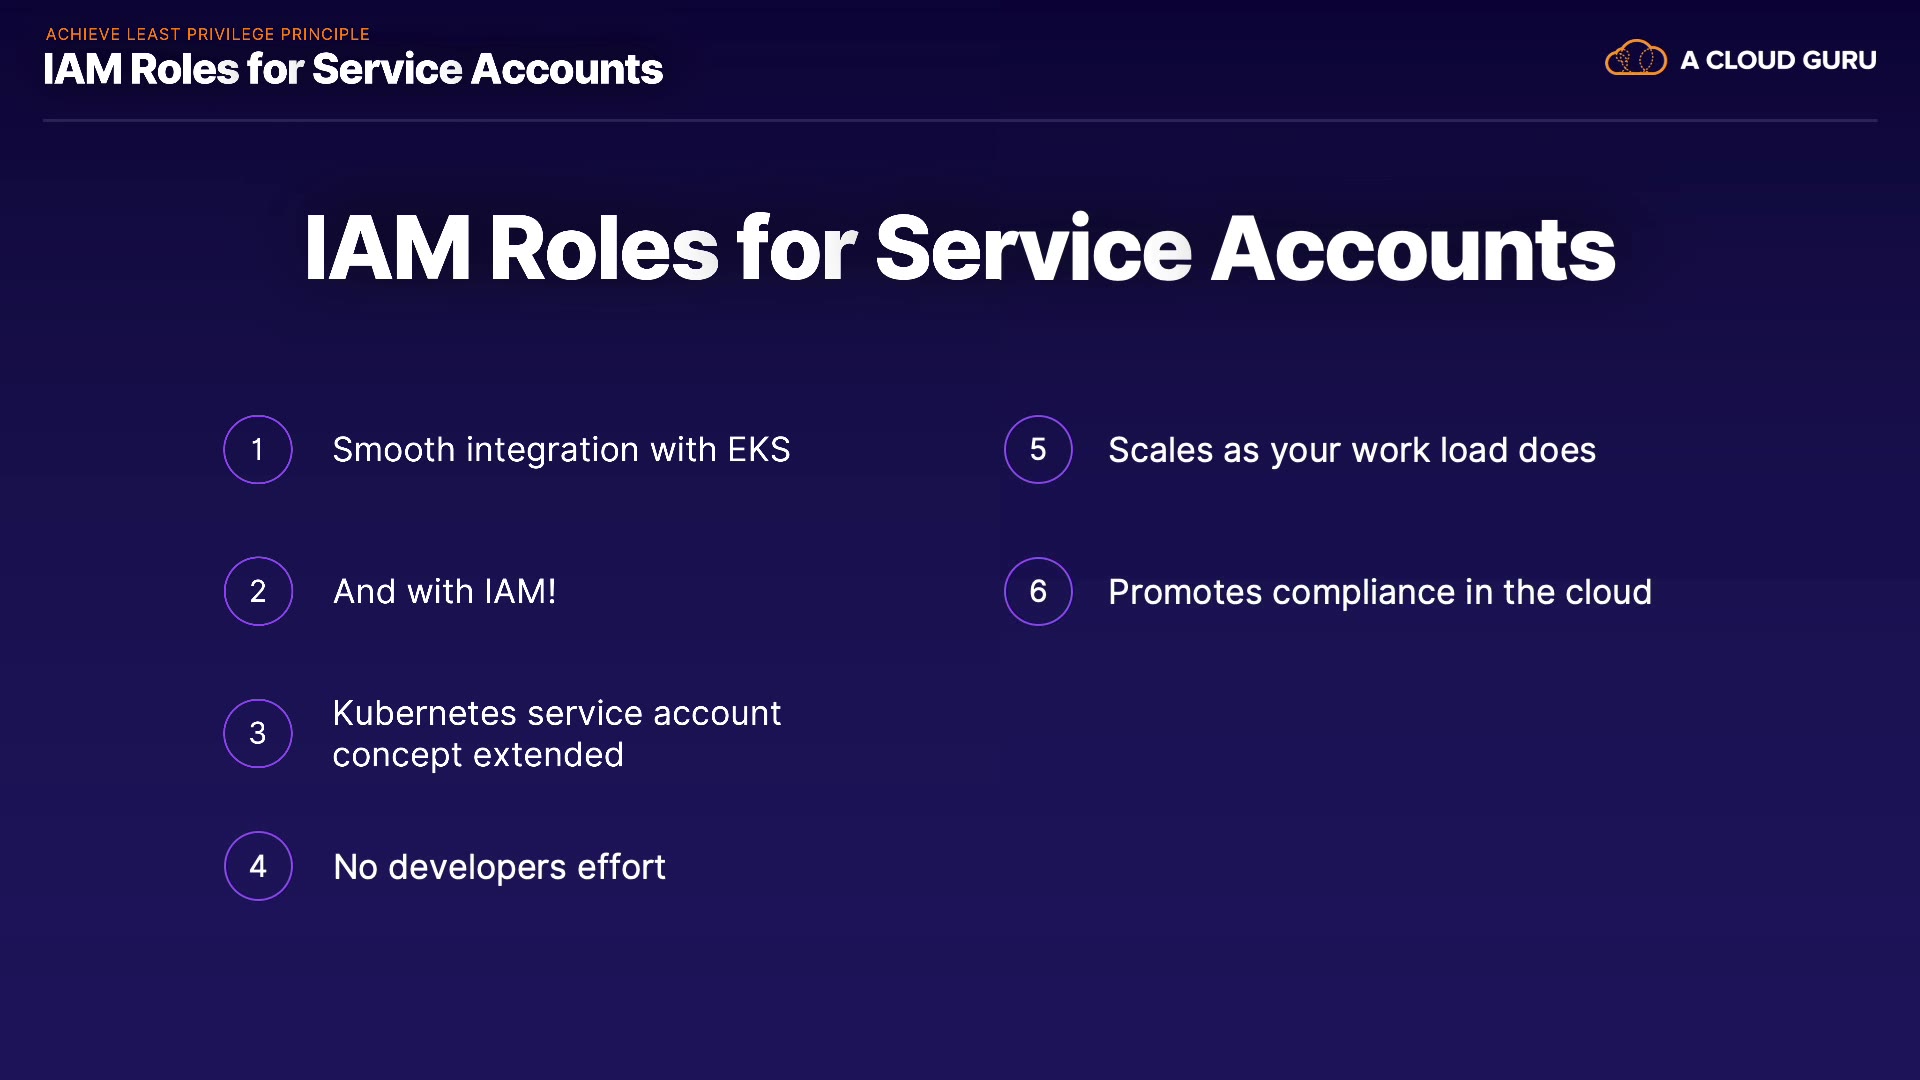
Task: Select the 'No developers effort' text
Action: pyautogui.click(x=499, y=867)
